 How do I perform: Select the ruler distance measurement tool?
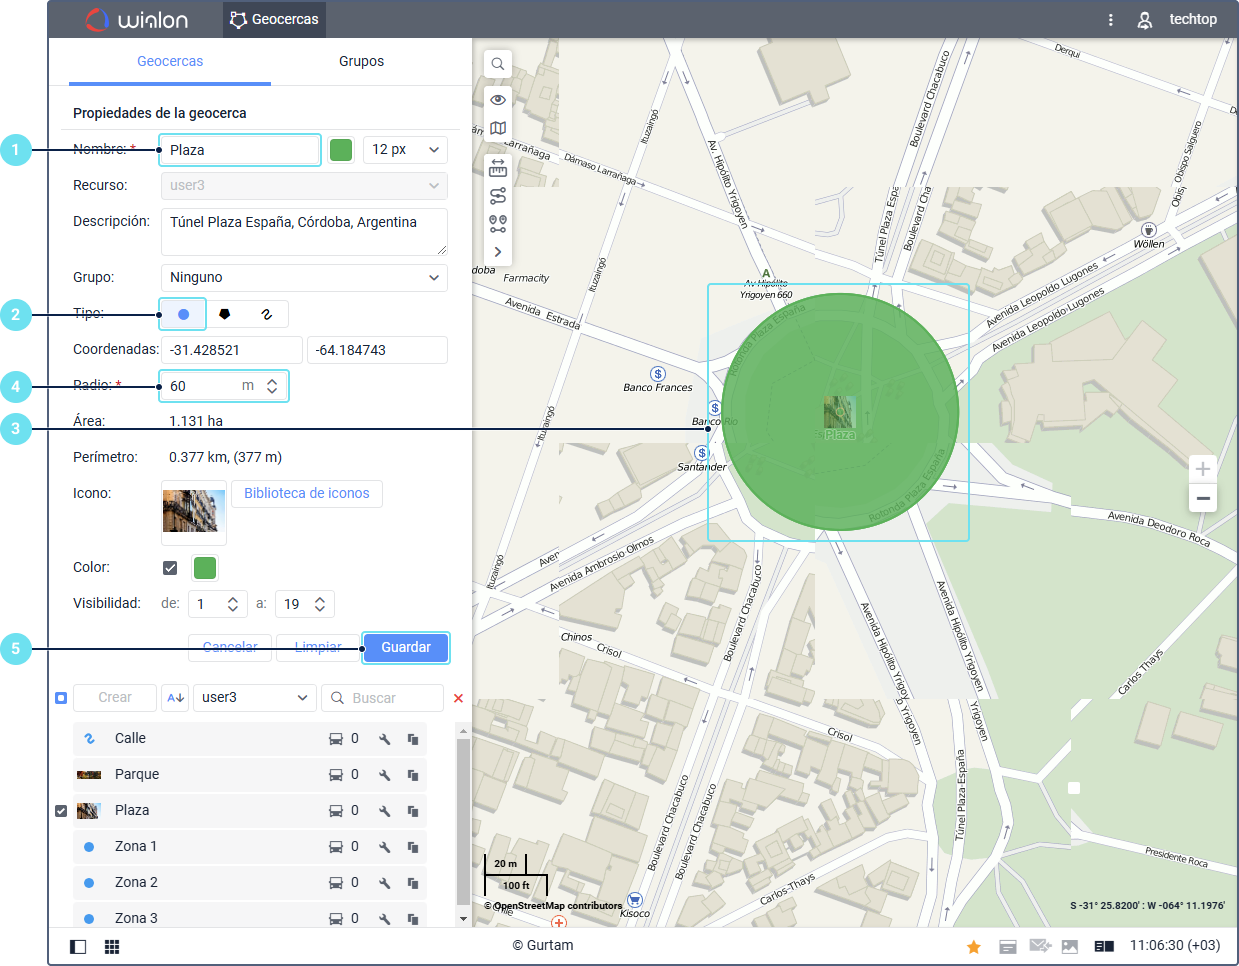(x=497, y=167)
